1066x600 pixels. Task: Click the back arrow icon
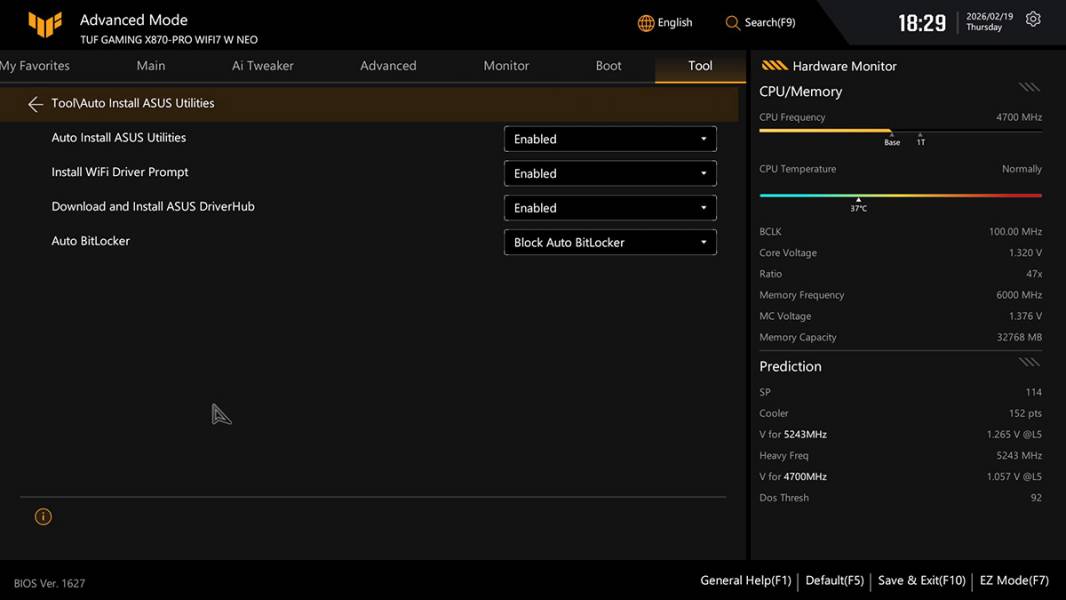[x=35, y=104]
